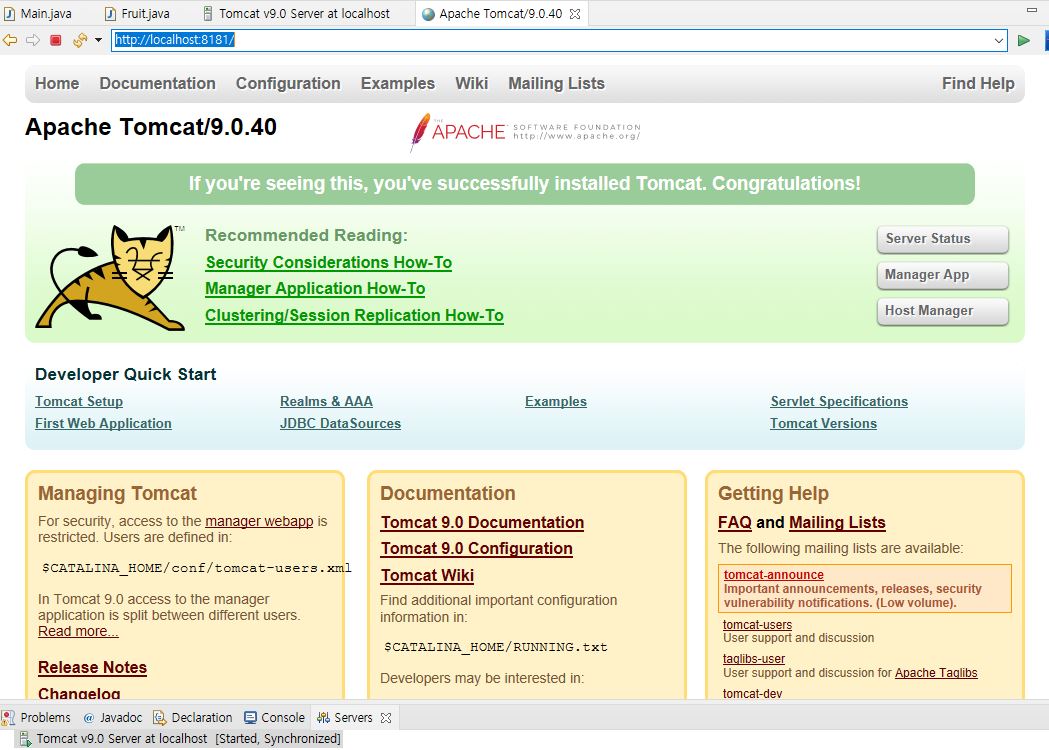This screenshot has height=750, width=1049.
Task: Open Configuration in Tomcat navigation bar
Action: pyautogui.click(x=288, y=84)
